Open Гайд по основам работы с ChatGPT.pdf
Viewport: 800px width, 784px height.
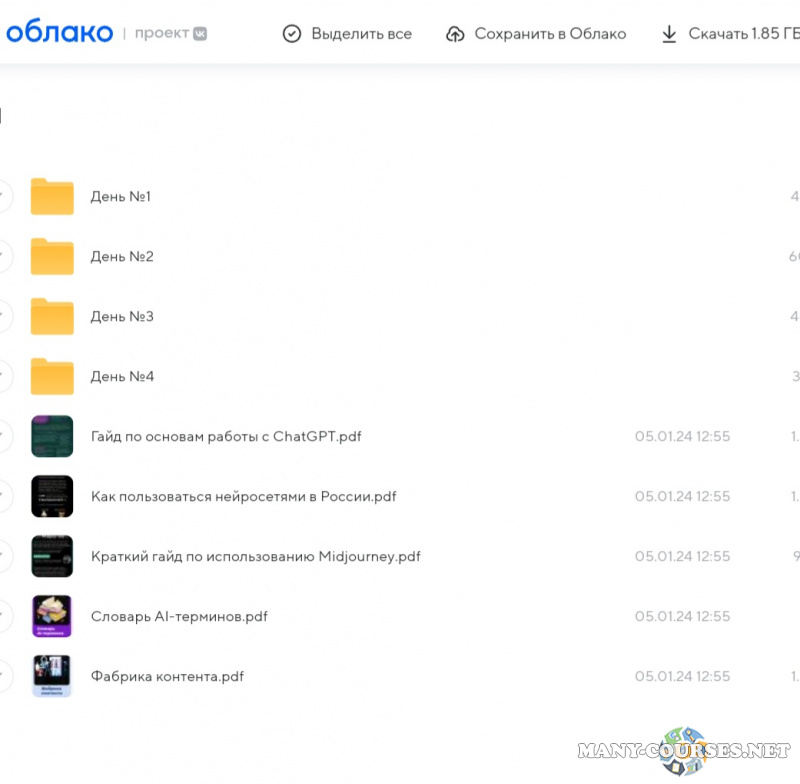226,437
